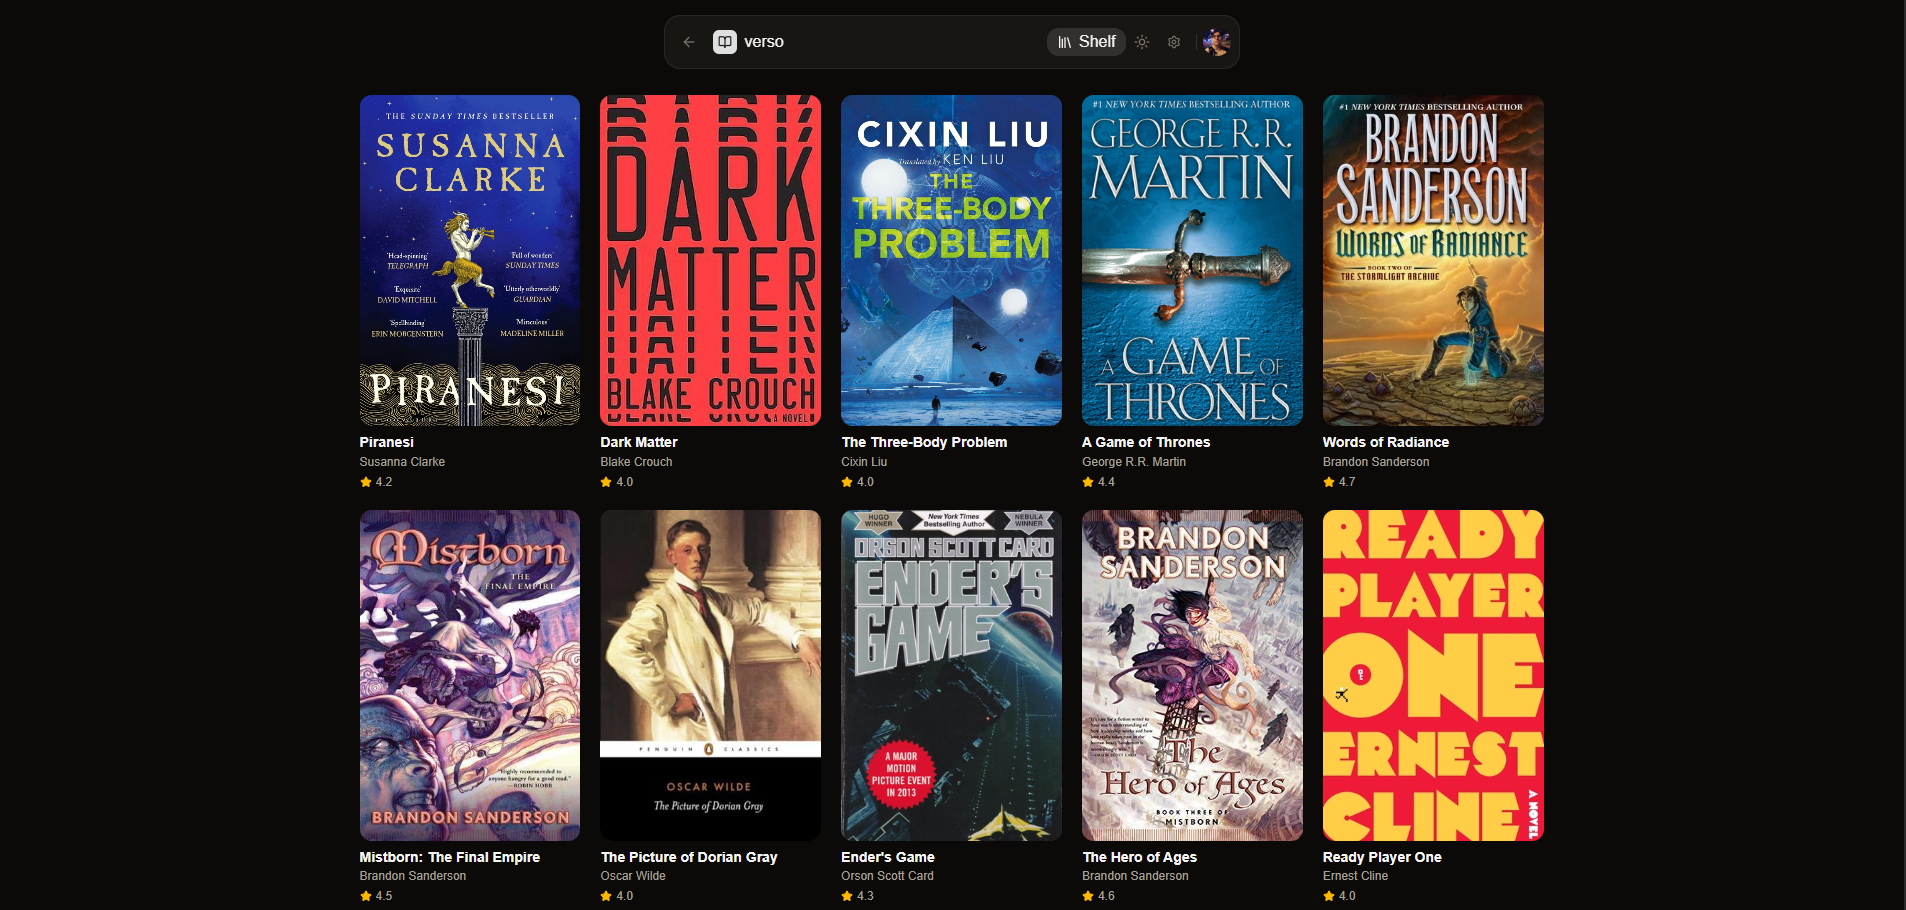Select the "Piranesi" title below its cover
Screen dimensions: 1906x910
coord(387,442)
